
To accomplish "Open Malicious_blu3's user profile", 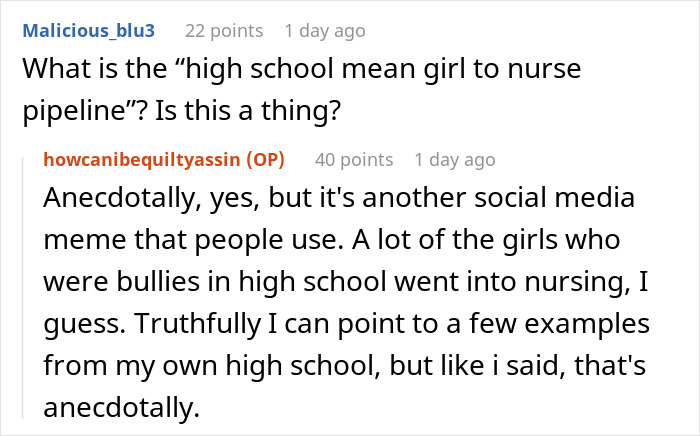I will pyautogui.click(x=88, y=31).
